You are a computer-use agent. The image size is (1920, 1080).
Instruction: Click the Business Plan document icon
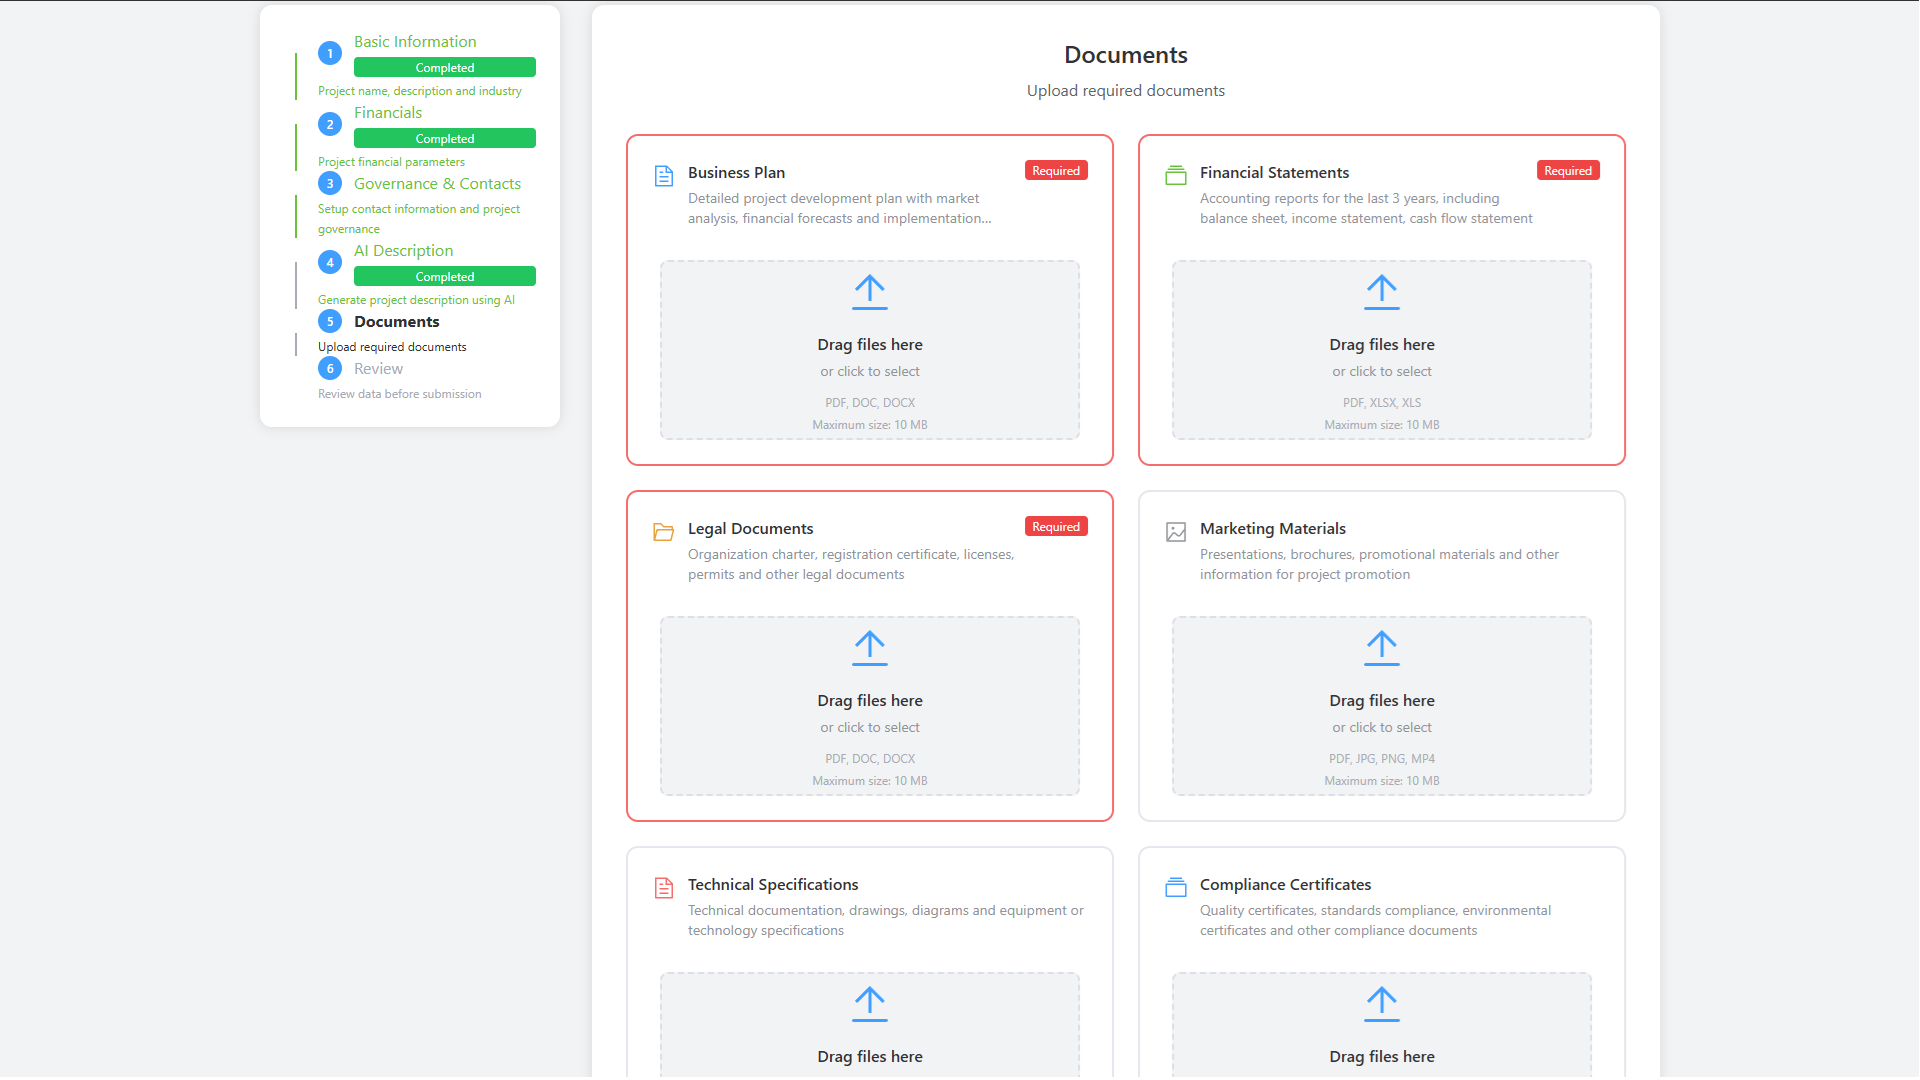click(663, 174)
